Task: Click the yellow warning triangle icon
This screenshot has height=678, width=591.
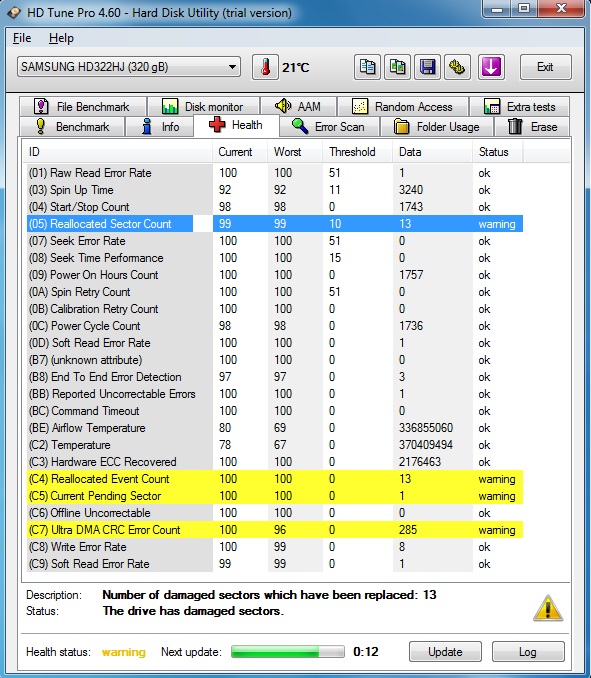Action: coord(548,608)
